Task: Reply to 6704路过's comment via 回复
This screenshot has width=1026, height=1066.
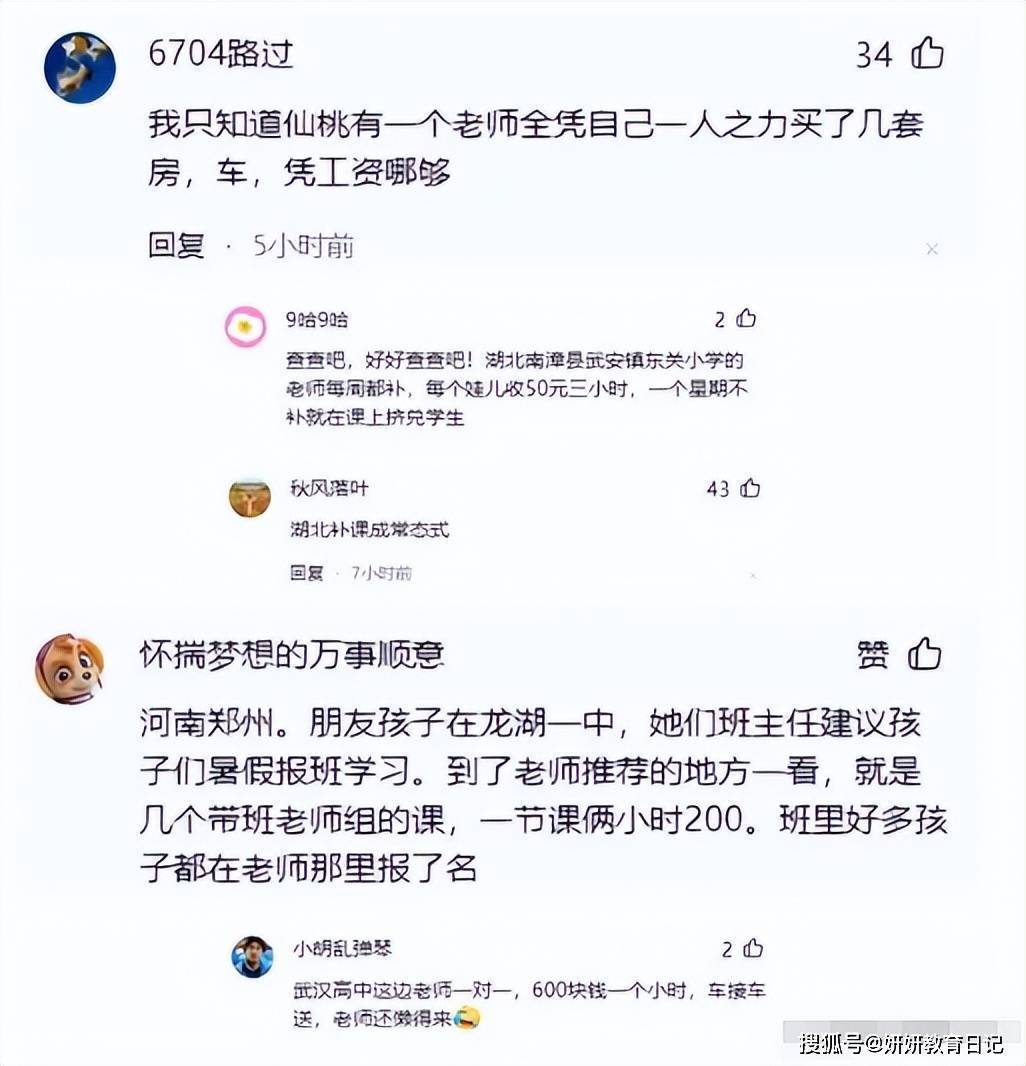Action: pyautogui.click(x=176, y=245)
